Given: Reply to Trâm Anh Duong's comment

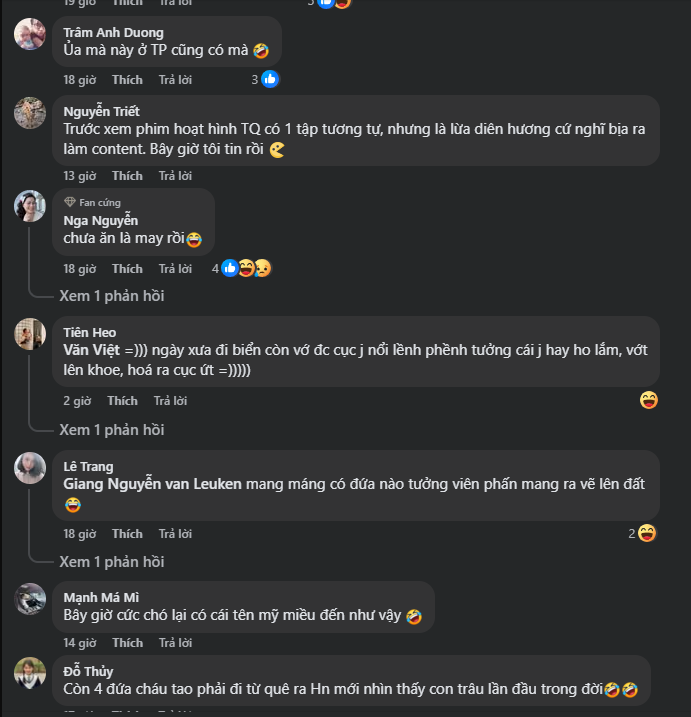Looking at the screenshot, I should coord(175,79).
